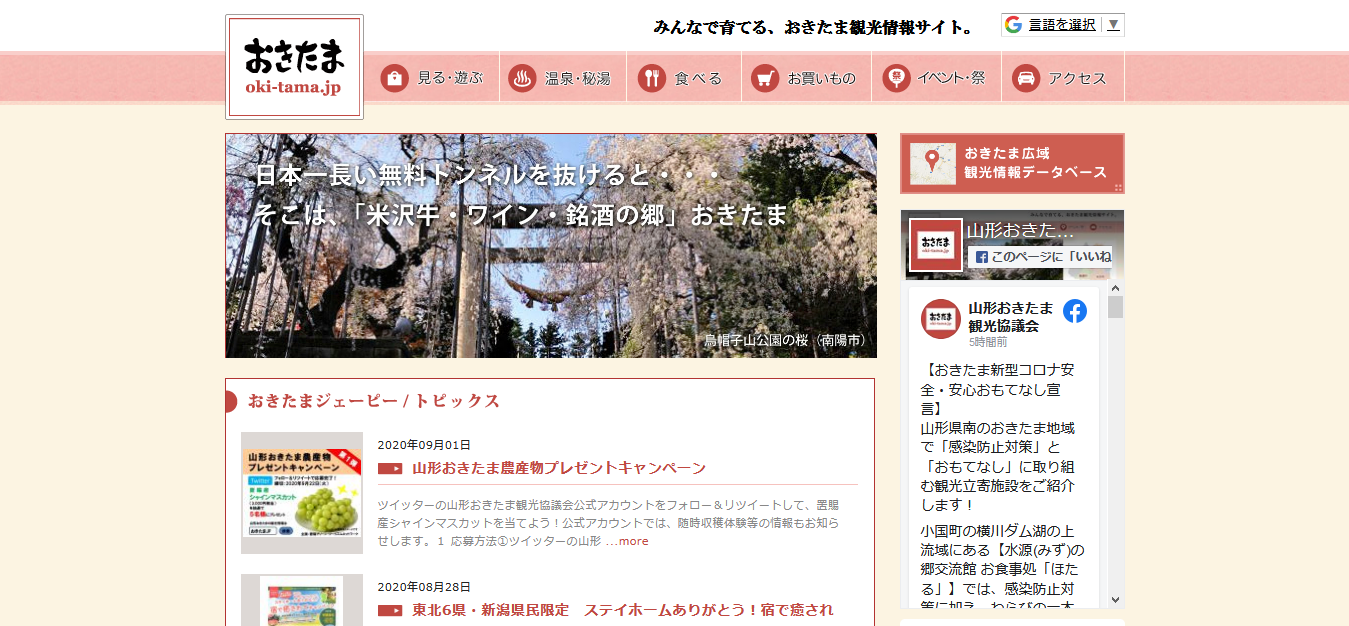This screenshot has height=626, width=1349.
Task: Open the 山形おきたま農産物プレゼントキャンペーン article link
Action: point(559,468)
